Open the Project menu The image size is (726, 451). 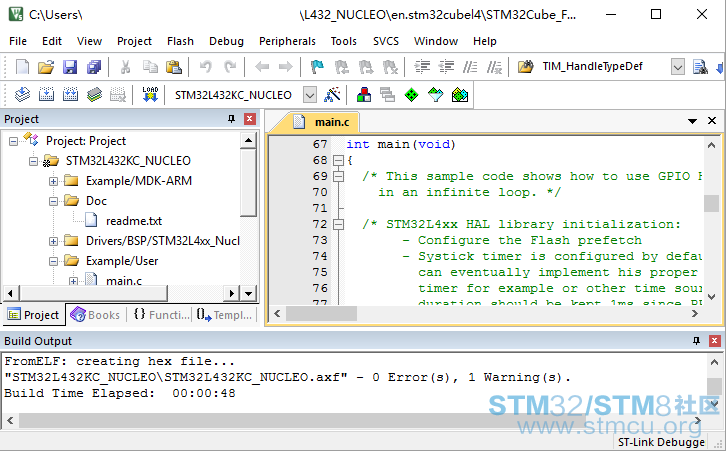pyautogui.click(x=134, y=41)
